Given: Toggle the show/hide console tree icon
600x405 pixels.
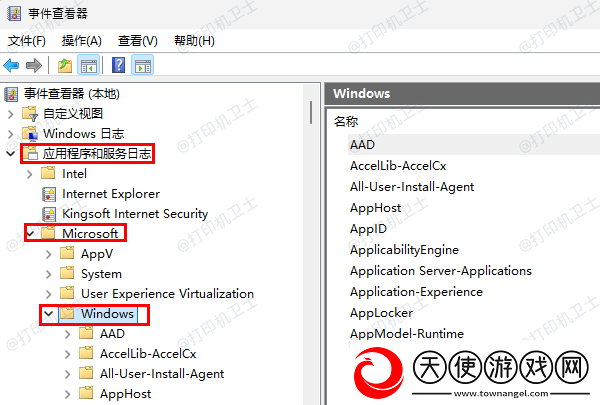Looking at the screenshot, I should pos(89,65).
